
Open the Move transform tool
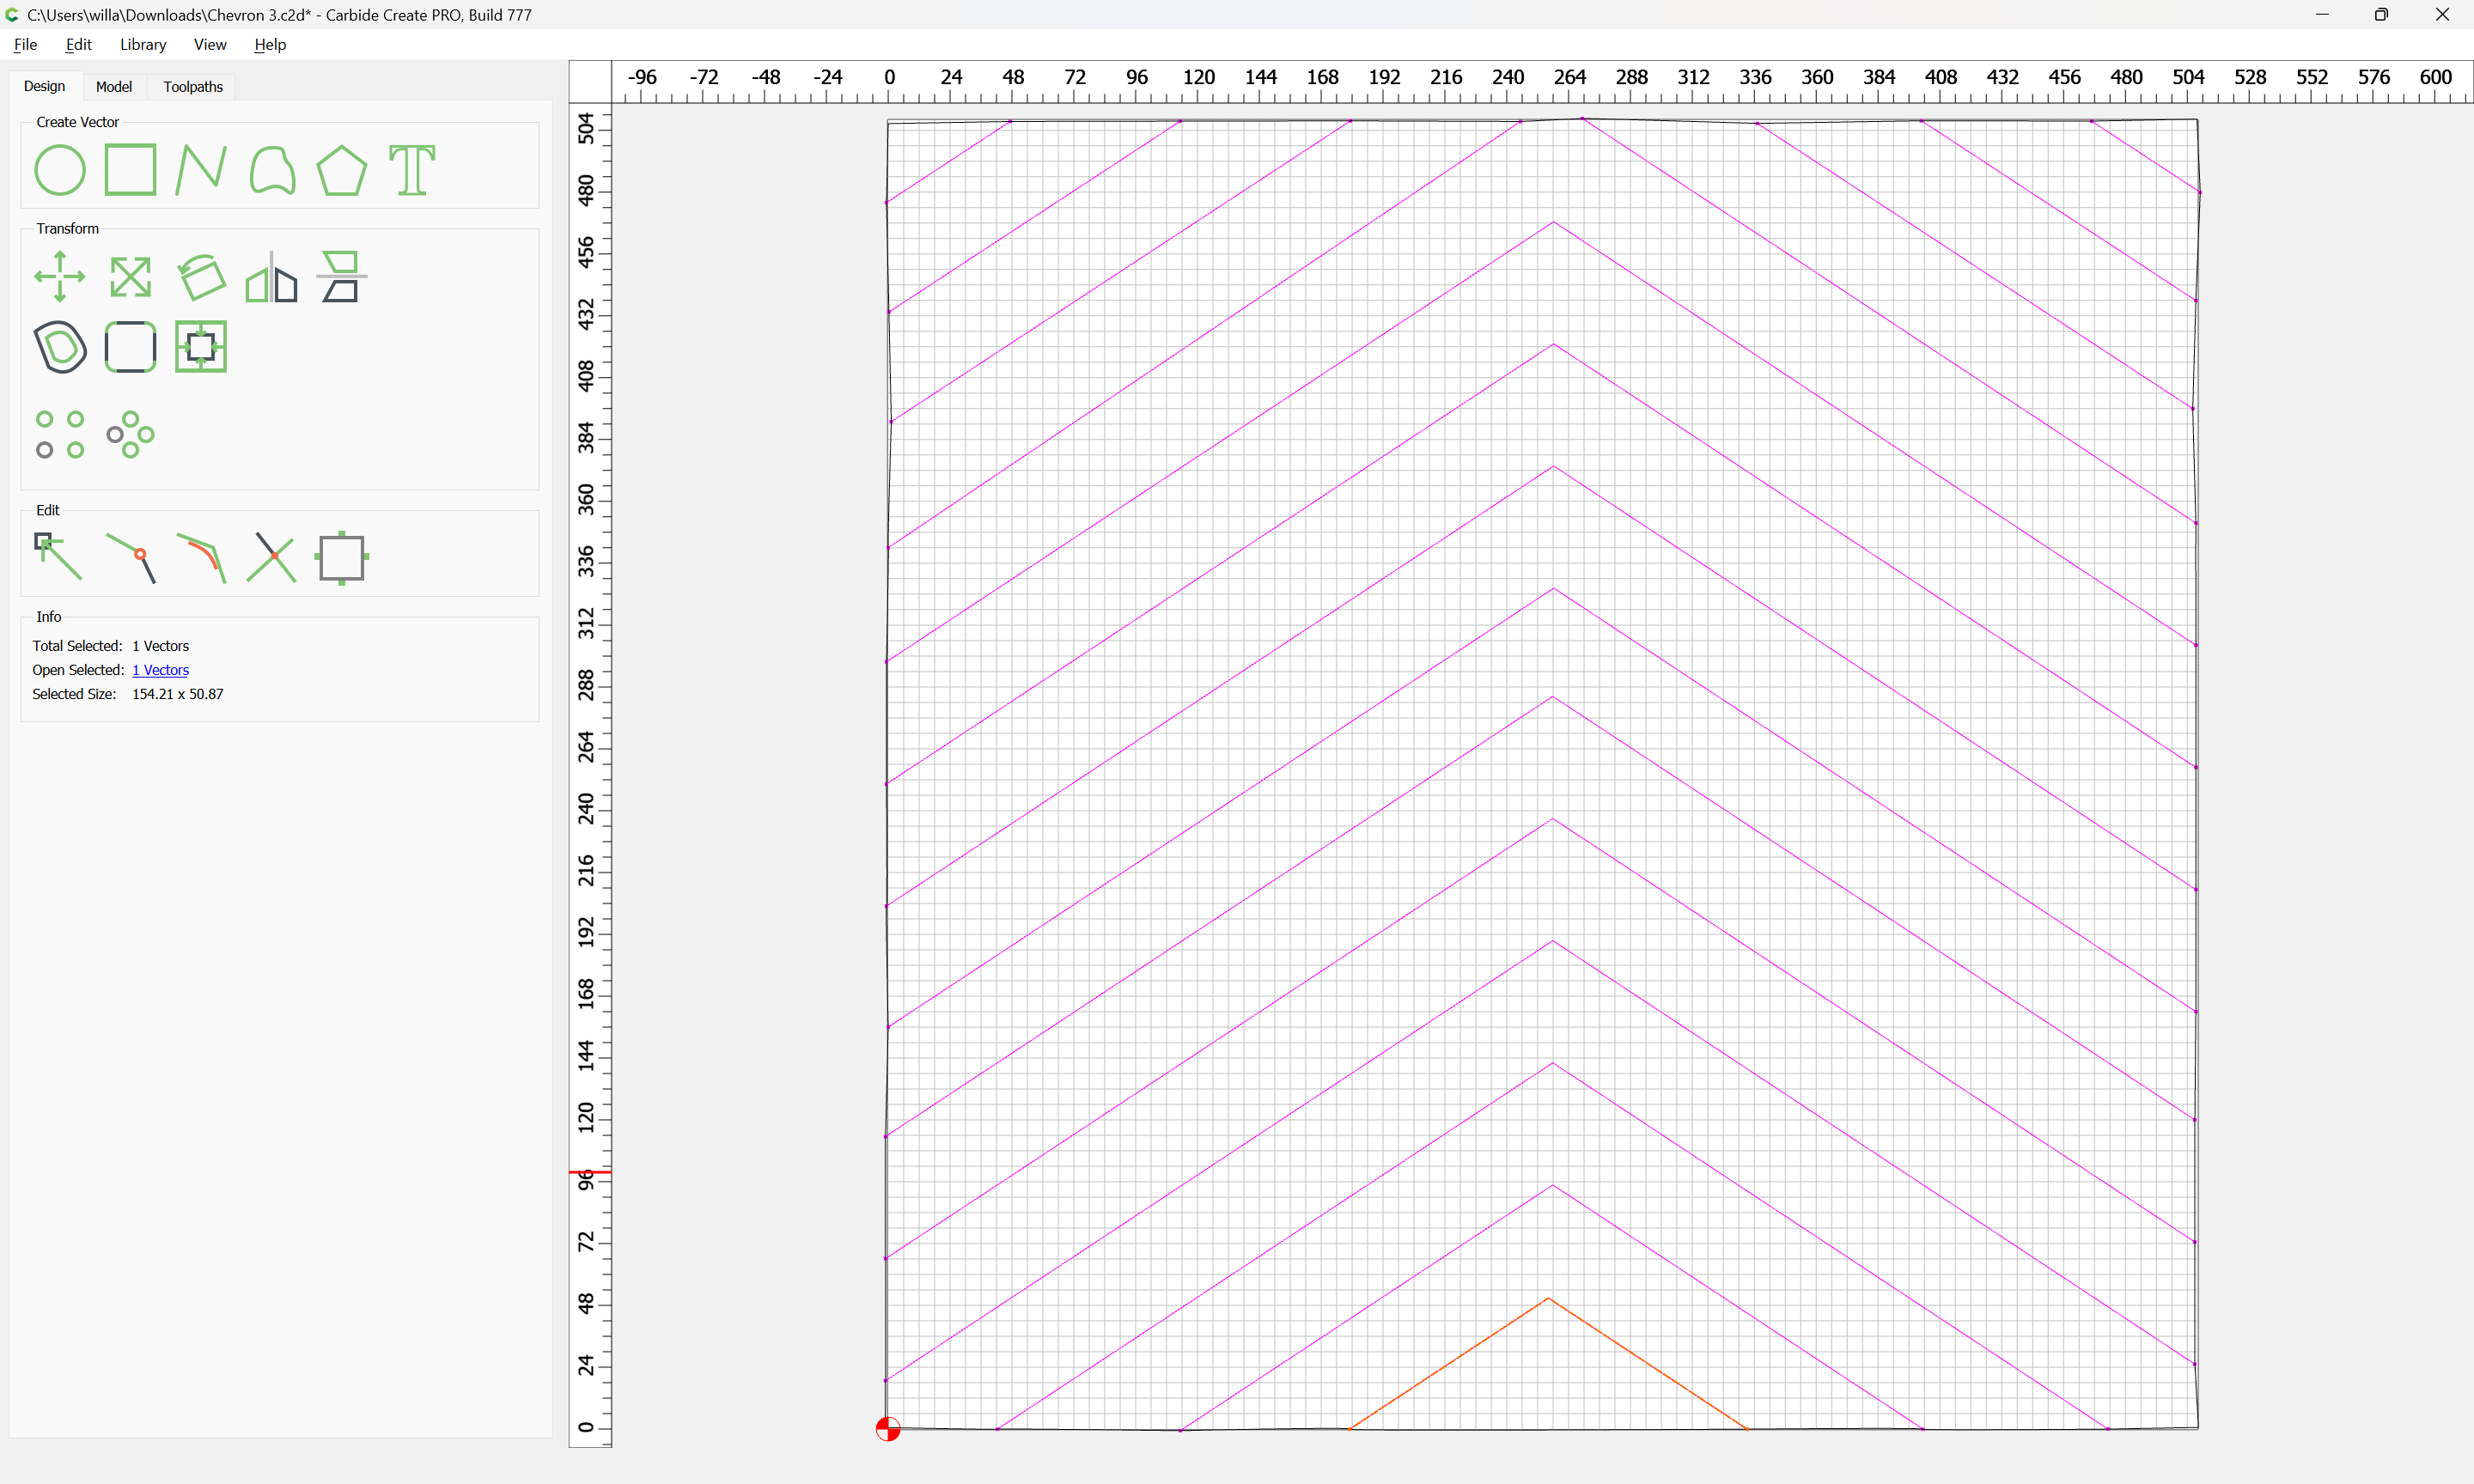pos(60,277)
